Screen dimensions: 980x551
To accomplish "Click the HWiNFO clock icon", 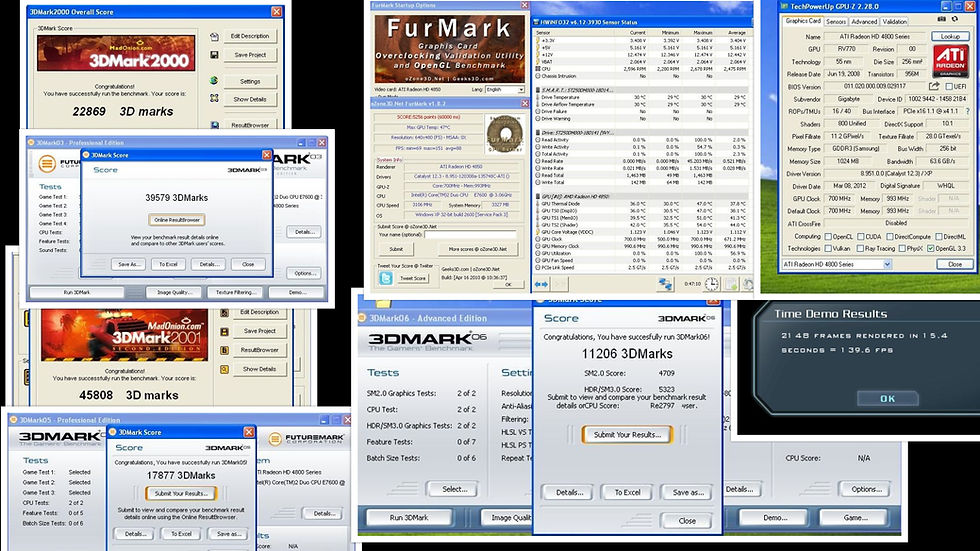I will pos(712,284).
